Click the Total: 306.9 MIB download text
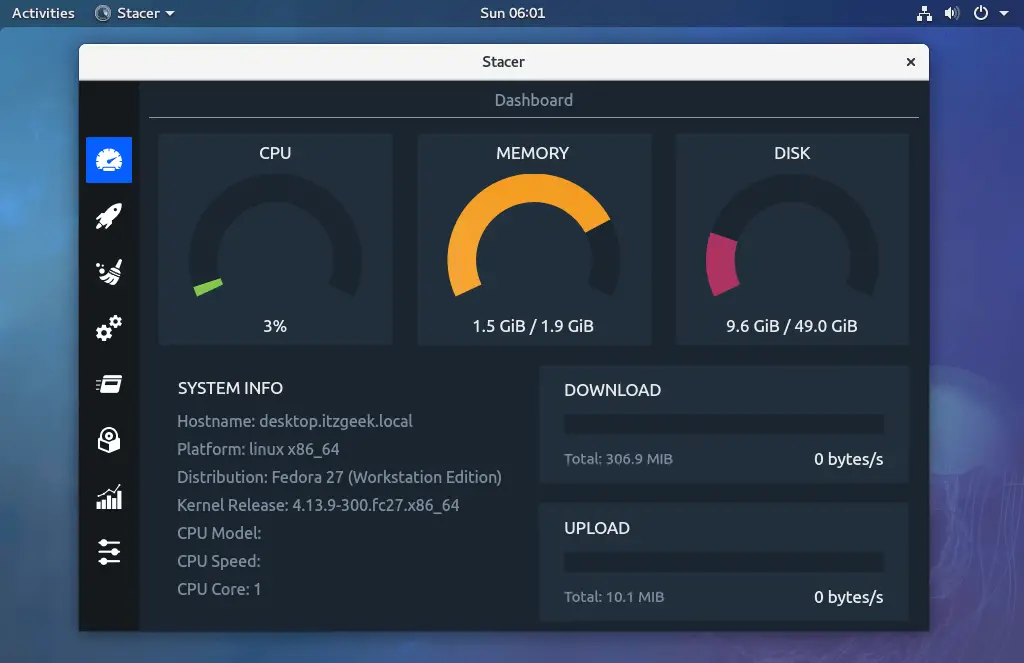Screen dimensions: 1024x663 (618, 459)
